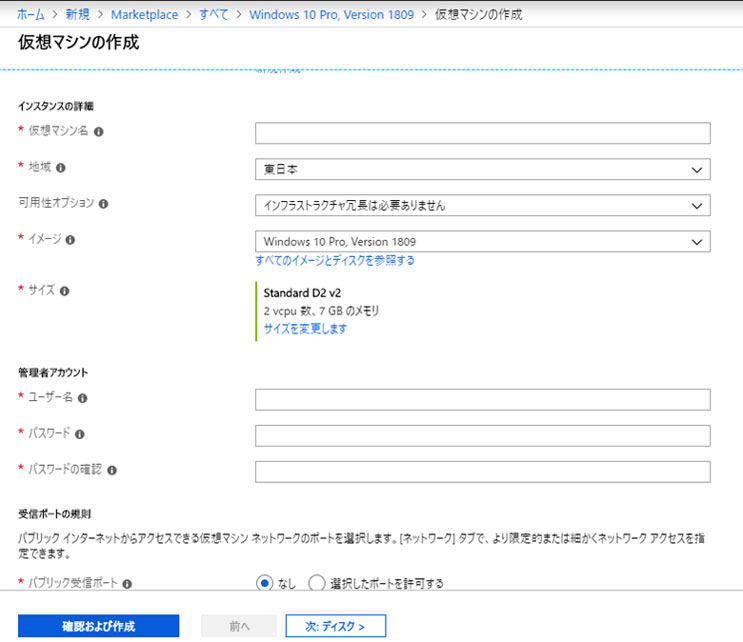Open the イメージ dropdown Windows 10 Pro

(x=482, y=241)
